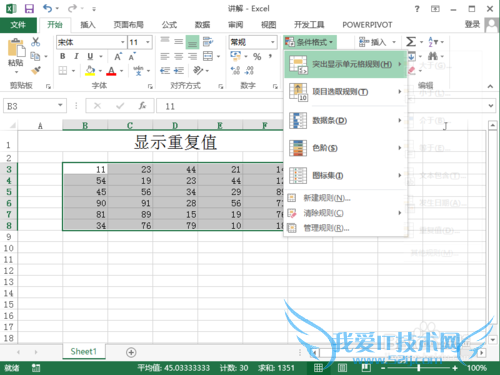Expand the formula bar
This screenshot has height=375, width=500.
[491, 106]
